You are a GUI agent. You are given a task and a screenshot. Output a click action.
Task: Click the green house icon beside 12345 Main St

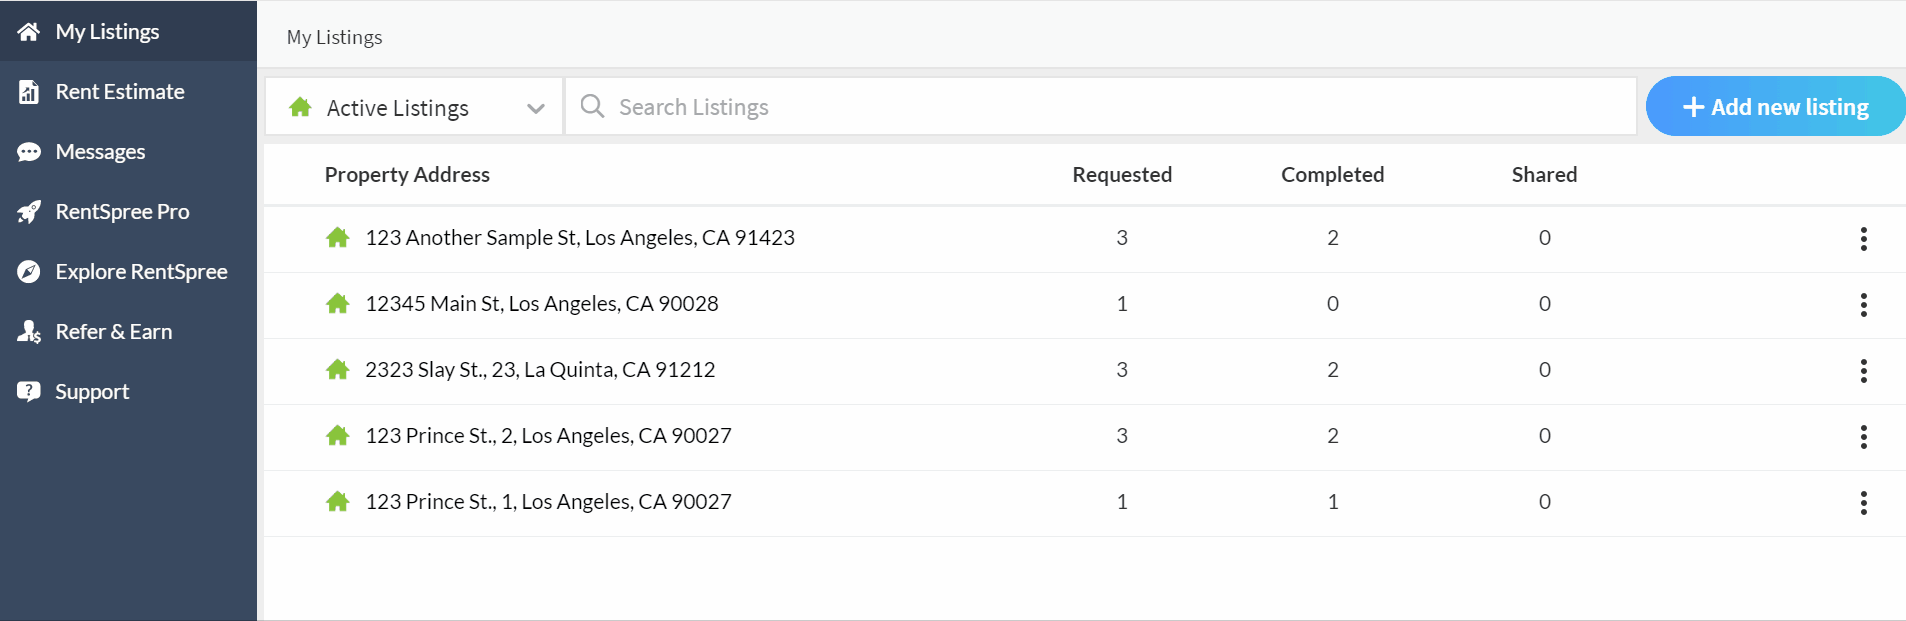(337, 303)
